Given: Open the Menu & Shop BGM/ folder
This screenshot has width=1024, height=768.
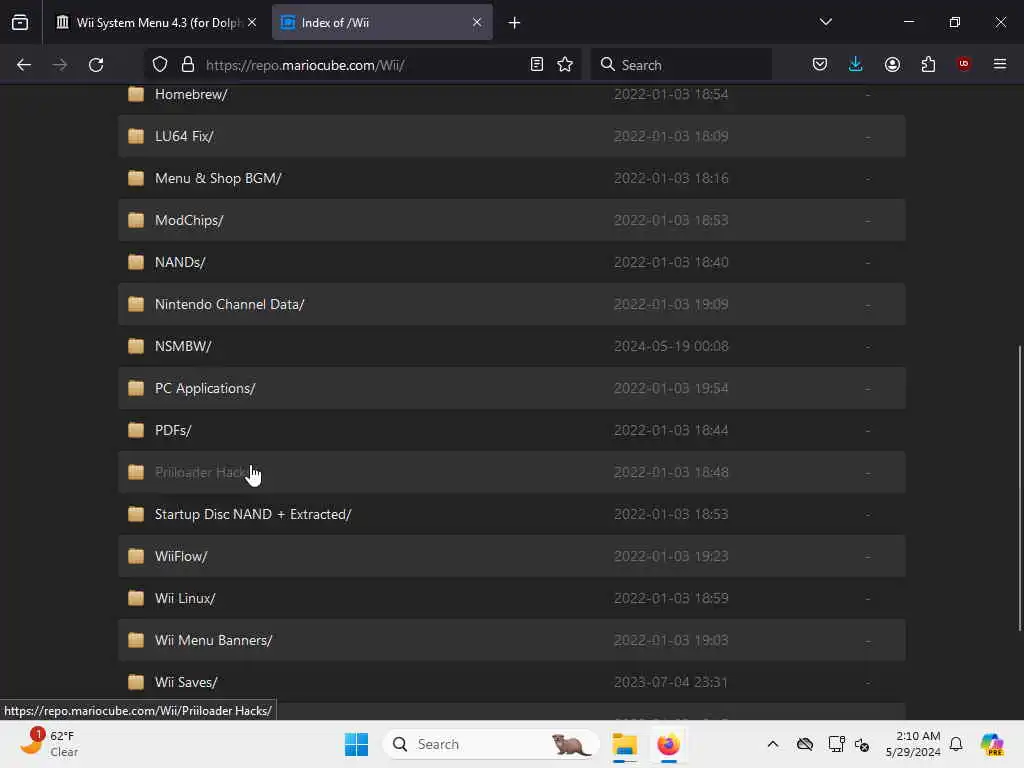Looking at the screenshot, I should click(218, 178).
